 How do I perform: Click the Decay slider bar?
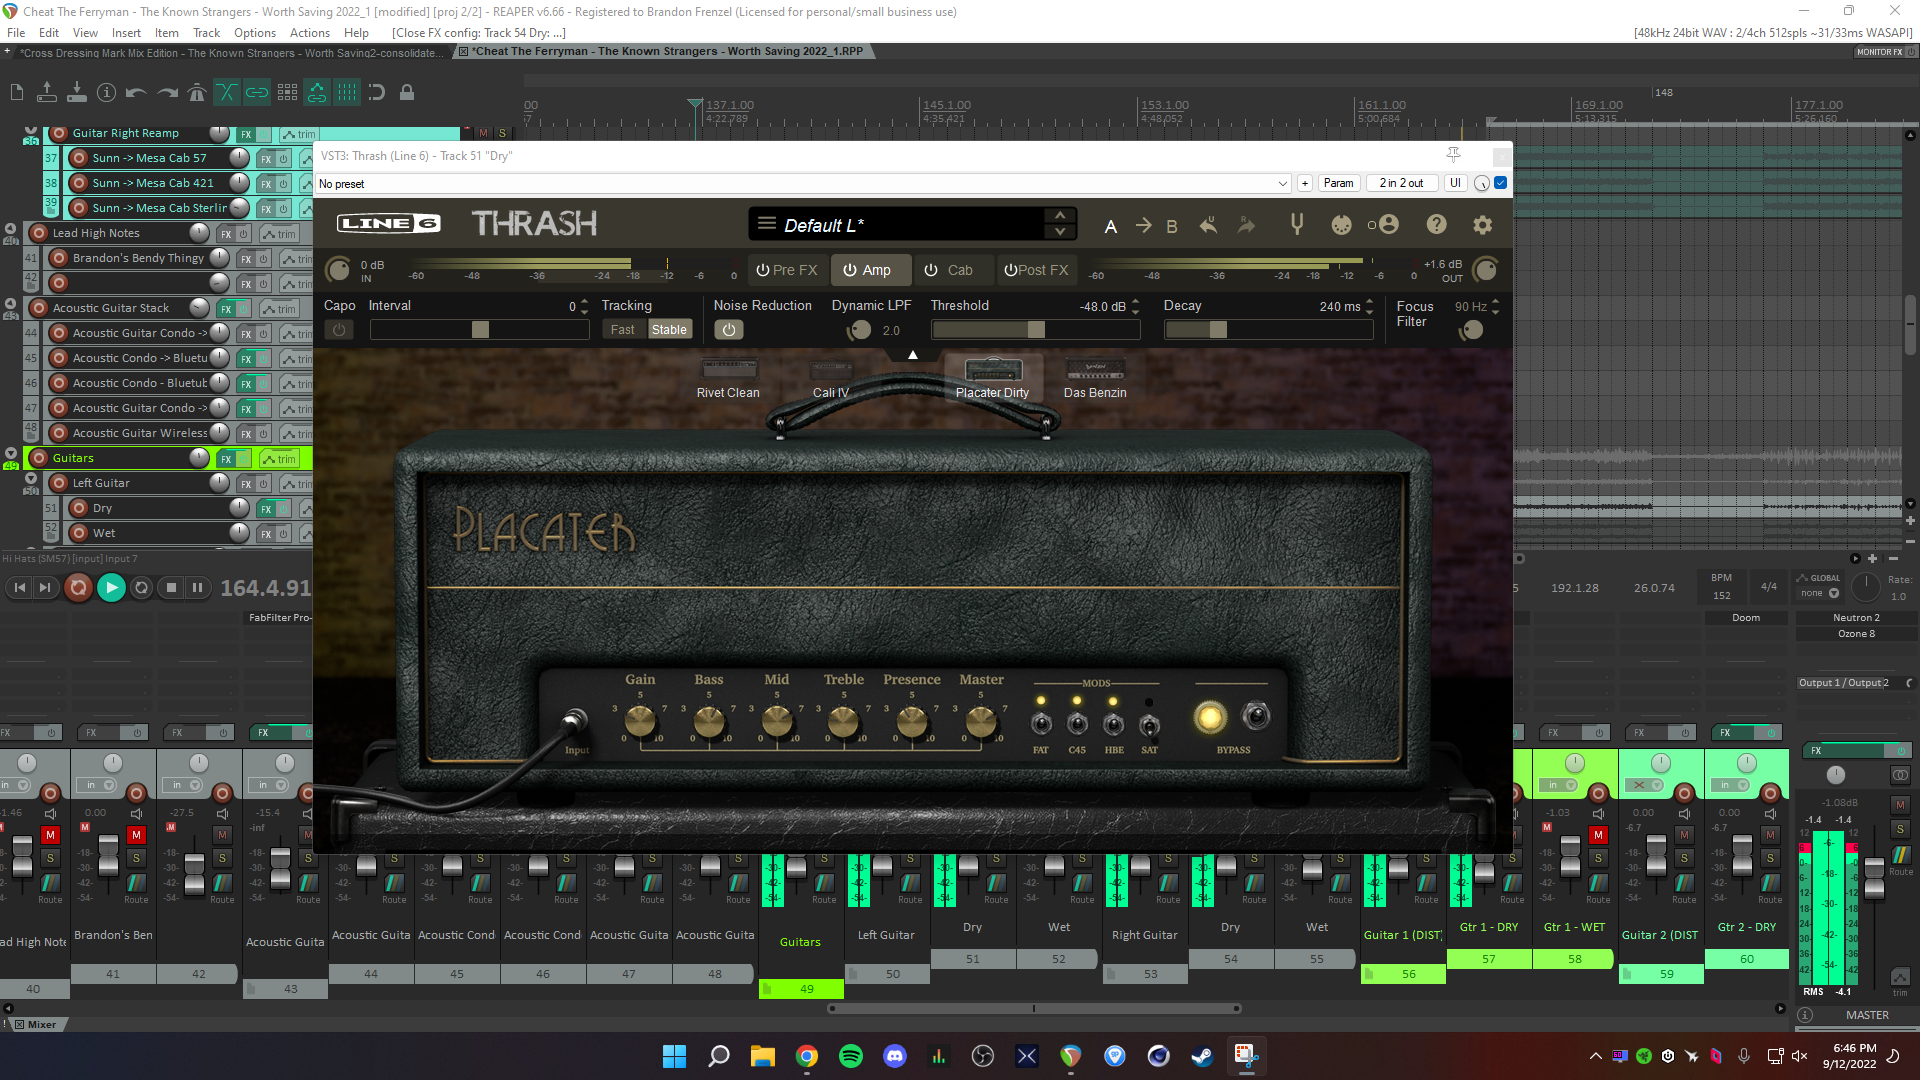click(x=1269, y=330)
